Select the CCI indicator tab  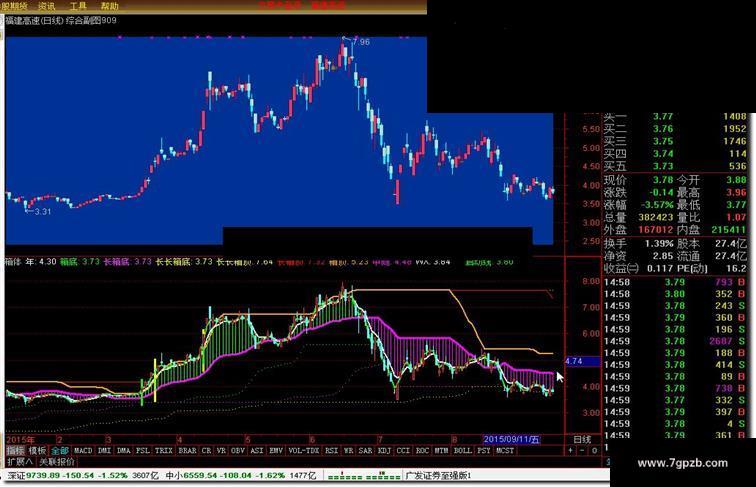pos(403,451)
